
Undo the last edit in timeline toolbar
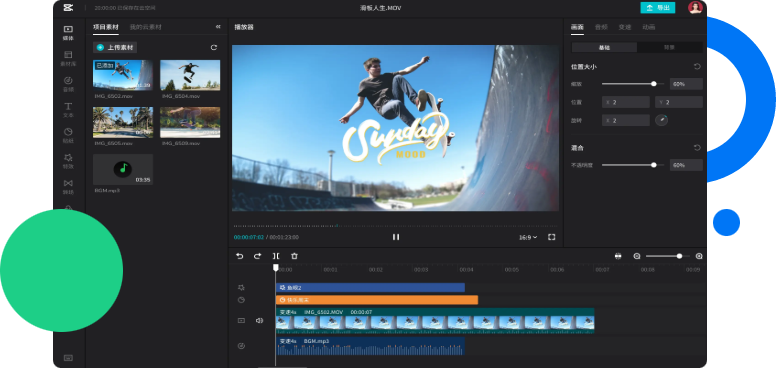click(240, 256)
